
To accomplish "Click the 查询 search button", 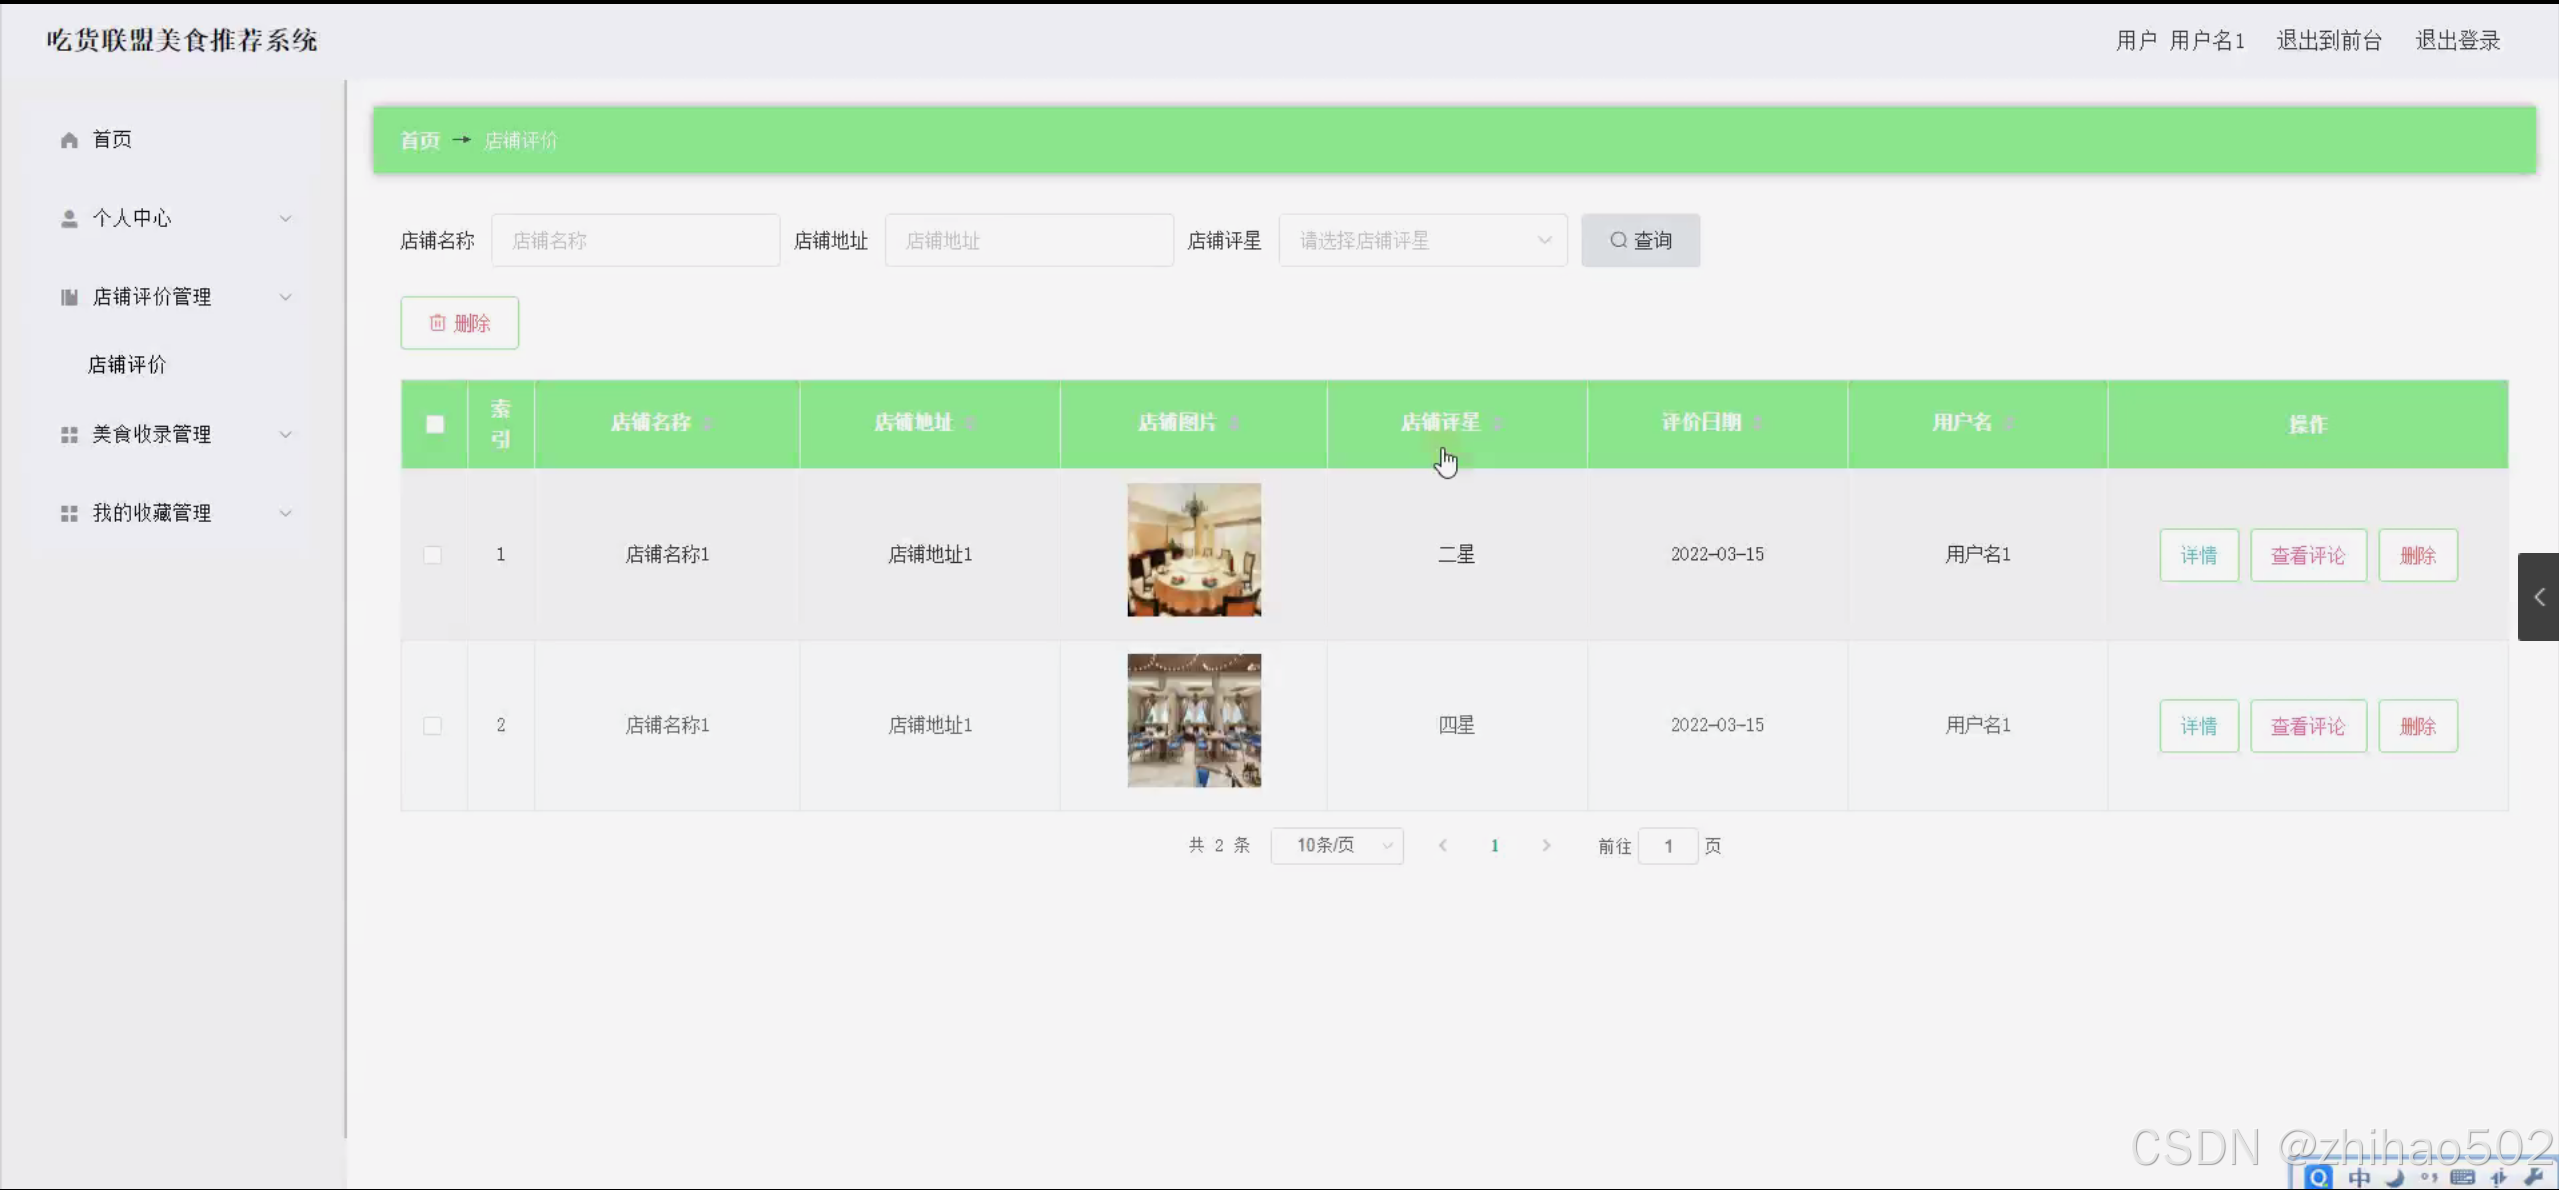I will (x=1640, y=240).
